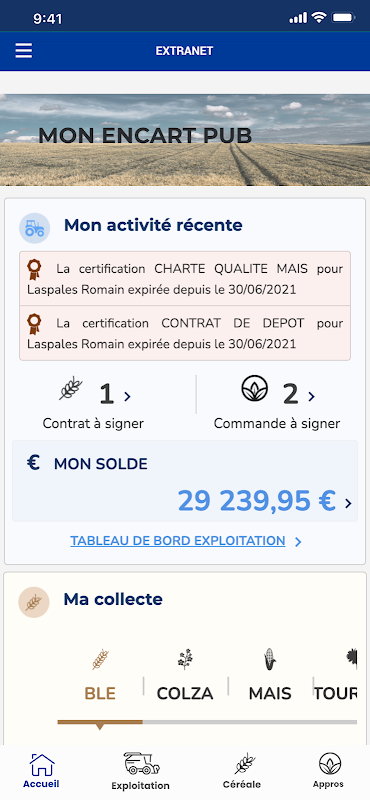Viewport: 370px width, 800px height.
Task: Tap the CONTRAT DE DEPOT certification ribbon icon
Action: [x=34, y=324]
